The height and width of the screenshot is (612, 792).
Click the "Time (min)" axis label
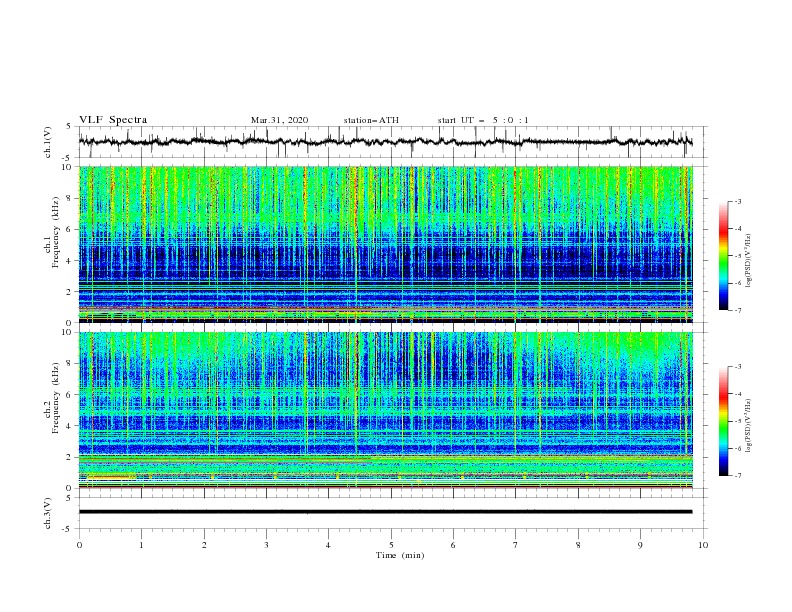[x=400, y=555]
